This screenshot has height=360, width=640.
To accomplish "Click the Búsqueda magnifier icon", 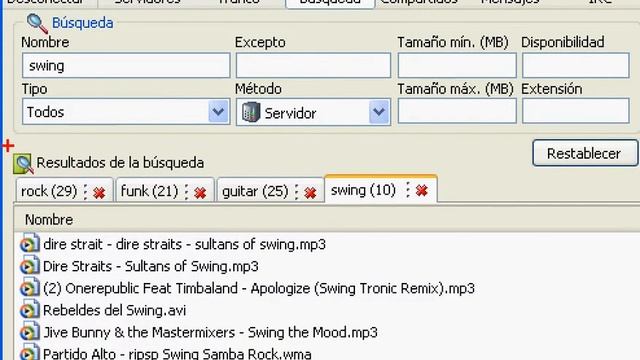I will tap(37, 23).
